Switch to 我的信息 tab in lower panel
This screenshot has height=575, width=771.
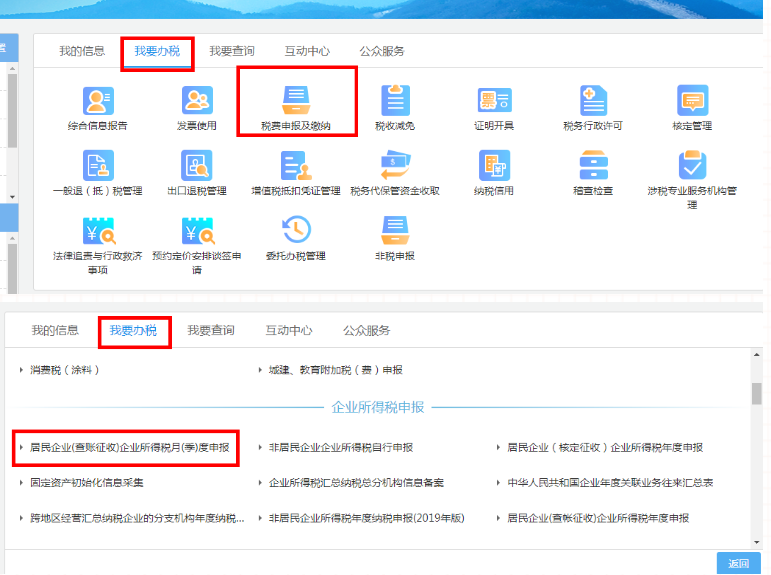55,330
